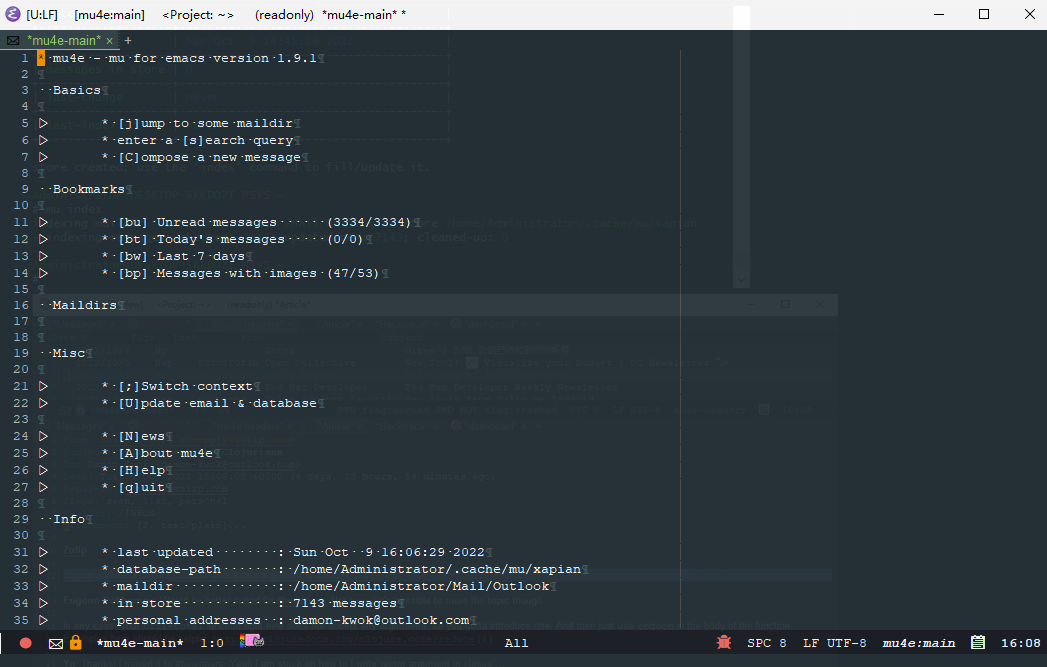This screenshot has height=667, width=1047.
Task: Close the *mu4e-main* tab with its x
Action: (110, 41)
